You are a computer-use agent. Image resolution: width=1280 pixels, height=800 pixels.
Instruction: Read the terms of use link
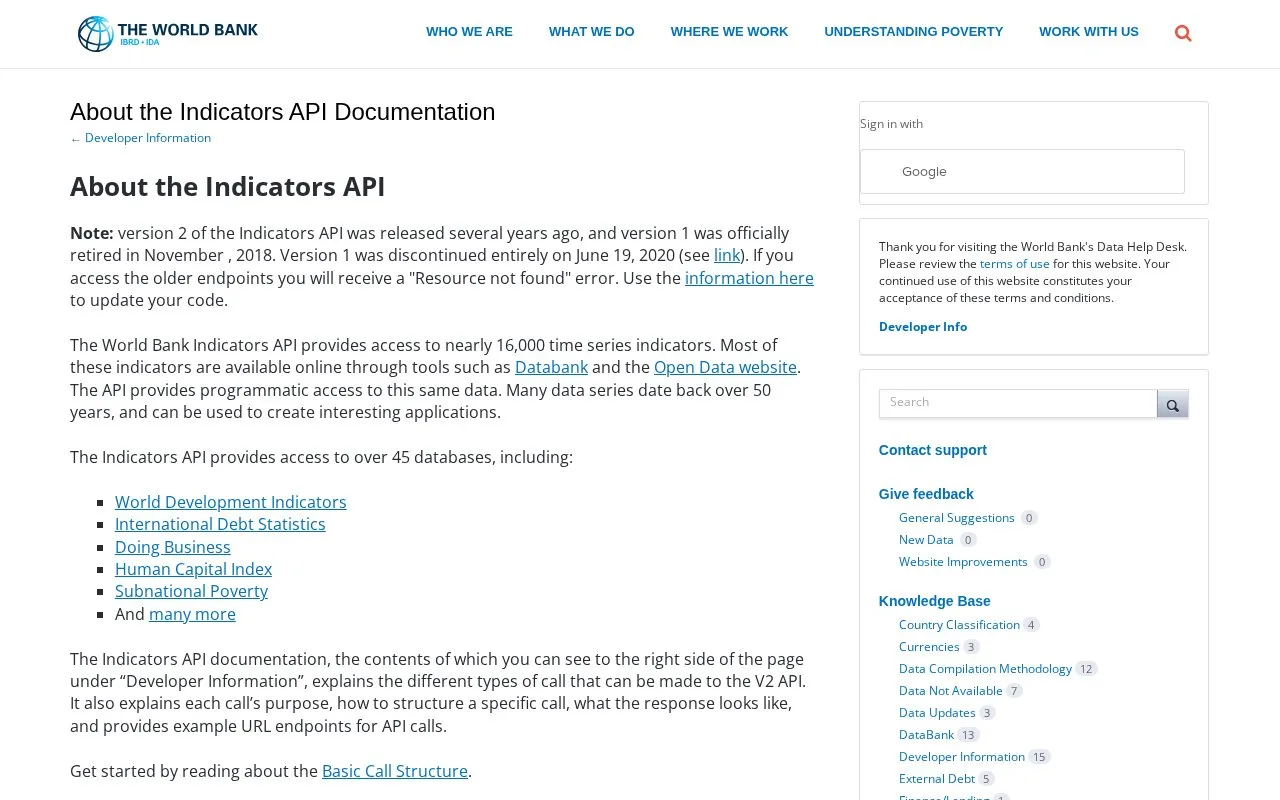point(1015,264)
